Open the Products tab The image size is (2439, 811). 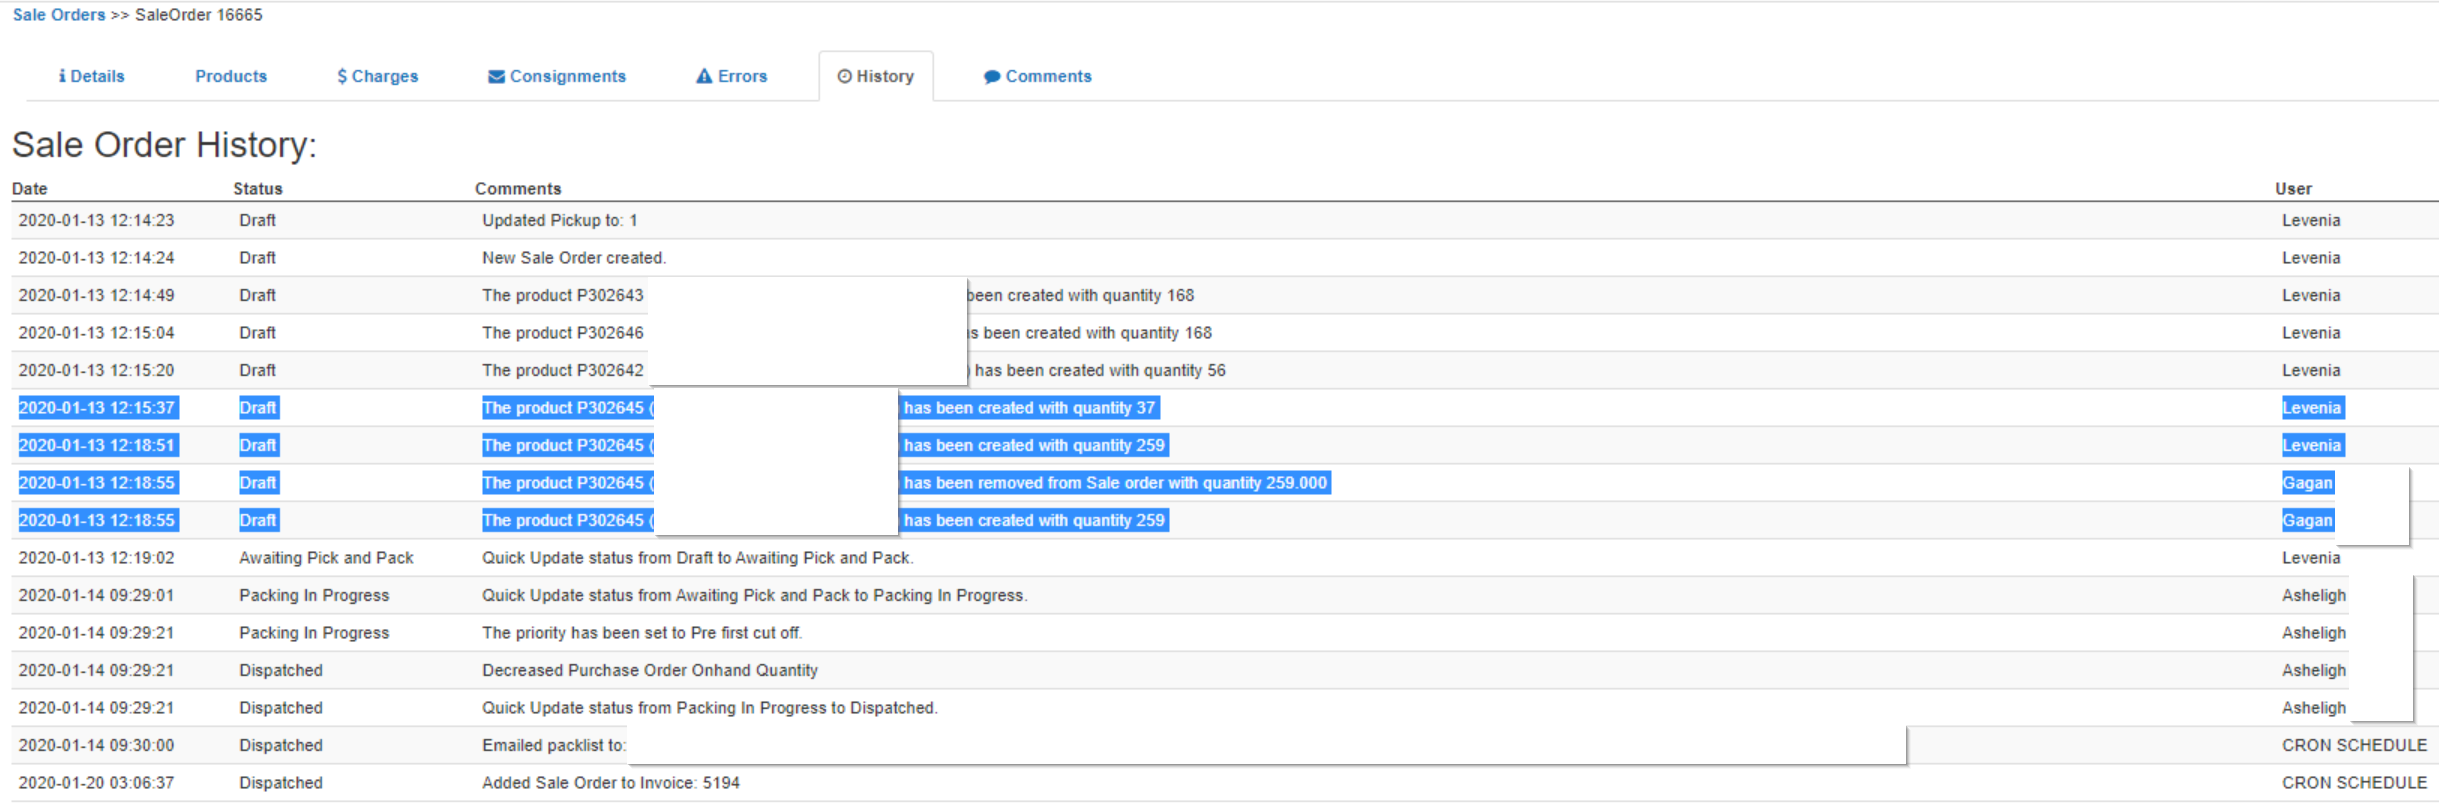(x=231, y=76)
